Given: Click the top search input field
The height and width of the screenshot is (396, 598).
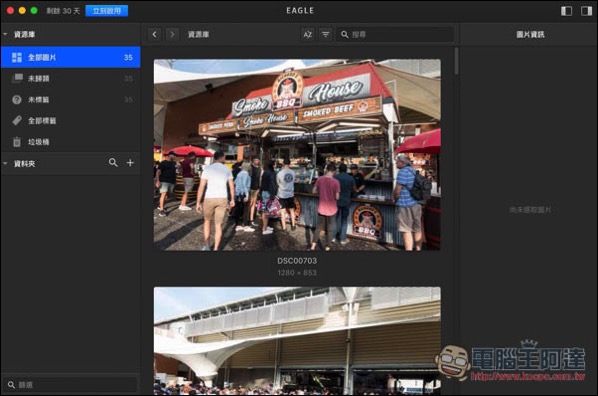Looking at the screenshot, I should [395, 34].
